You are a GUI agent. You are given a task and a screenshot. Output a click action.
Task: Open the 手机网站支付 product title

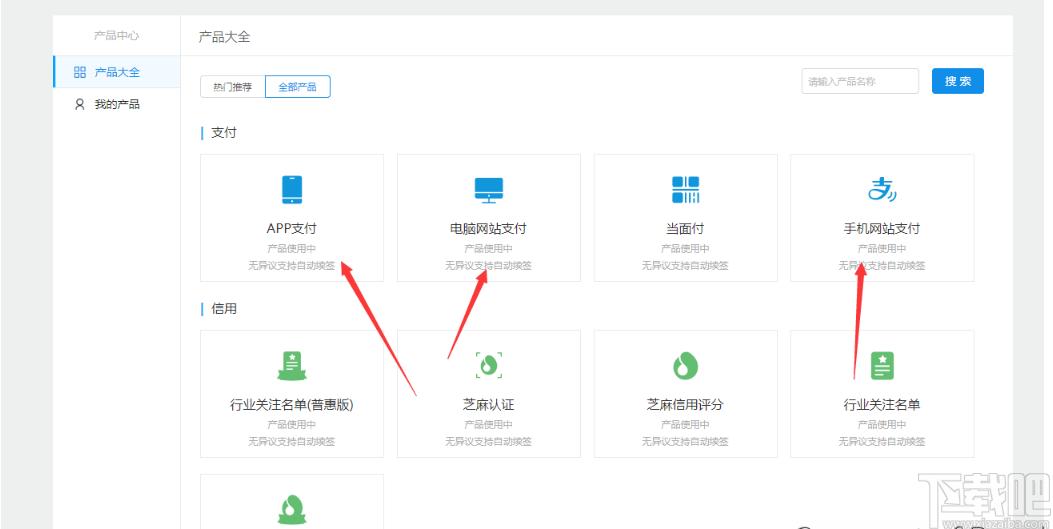point(882,228)
